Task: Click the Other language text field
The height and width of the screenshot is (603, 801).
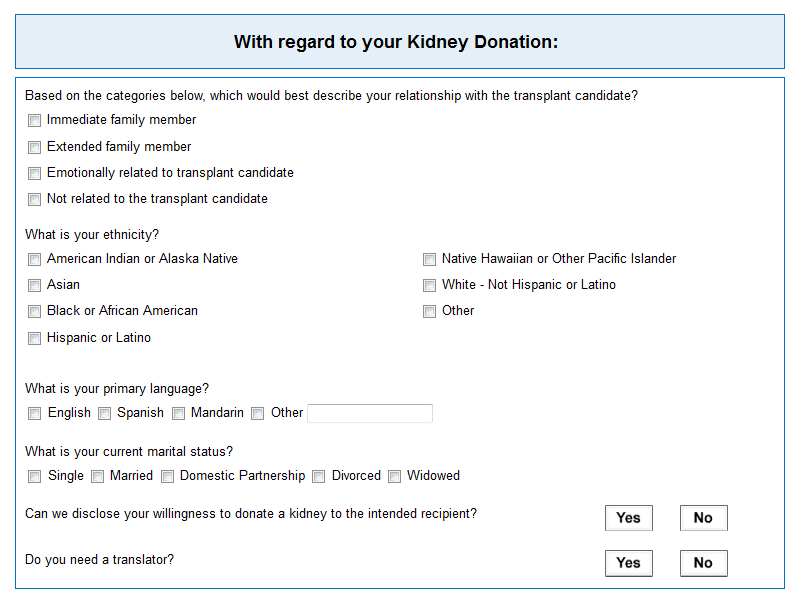Action: pos(370,413)
